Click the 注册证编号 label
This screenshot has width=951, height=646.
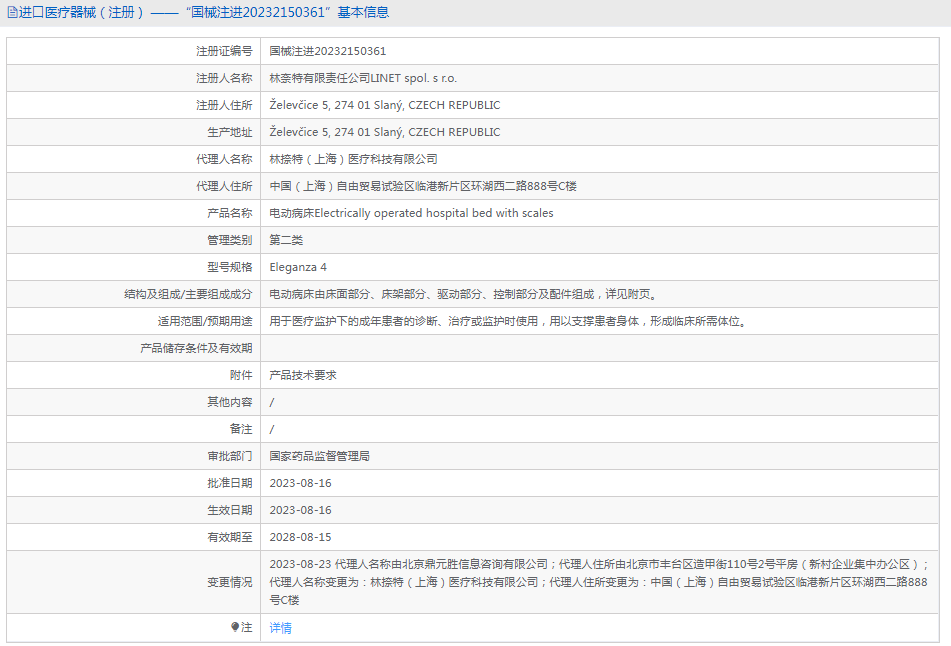pos(224,51)
